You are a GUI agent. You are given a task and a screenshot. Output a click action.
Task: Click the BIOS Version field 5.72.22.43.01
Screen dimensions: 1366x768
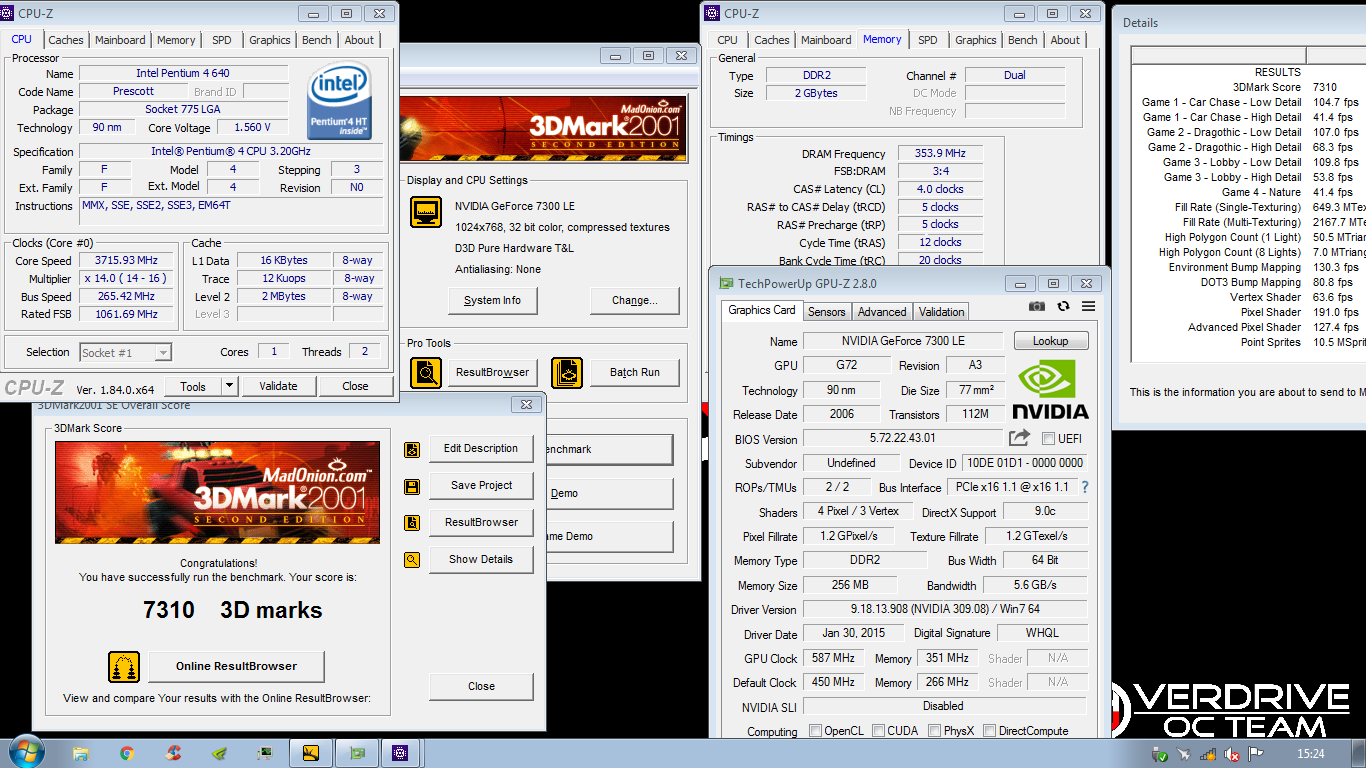[903, 439]
